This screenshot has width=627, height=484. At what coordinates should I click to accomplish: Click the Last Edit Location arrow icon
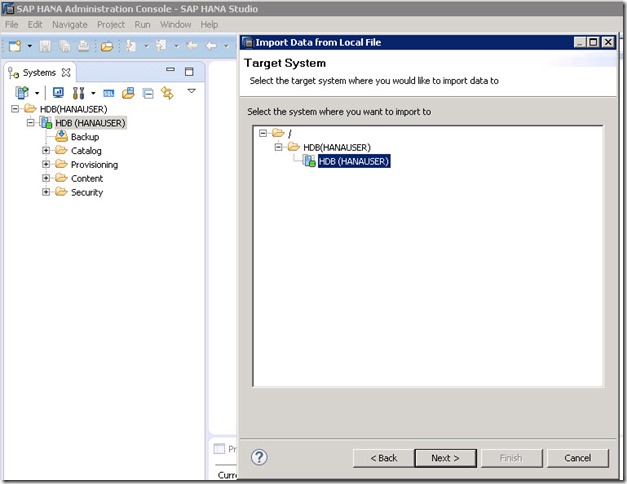click(192, 46)
